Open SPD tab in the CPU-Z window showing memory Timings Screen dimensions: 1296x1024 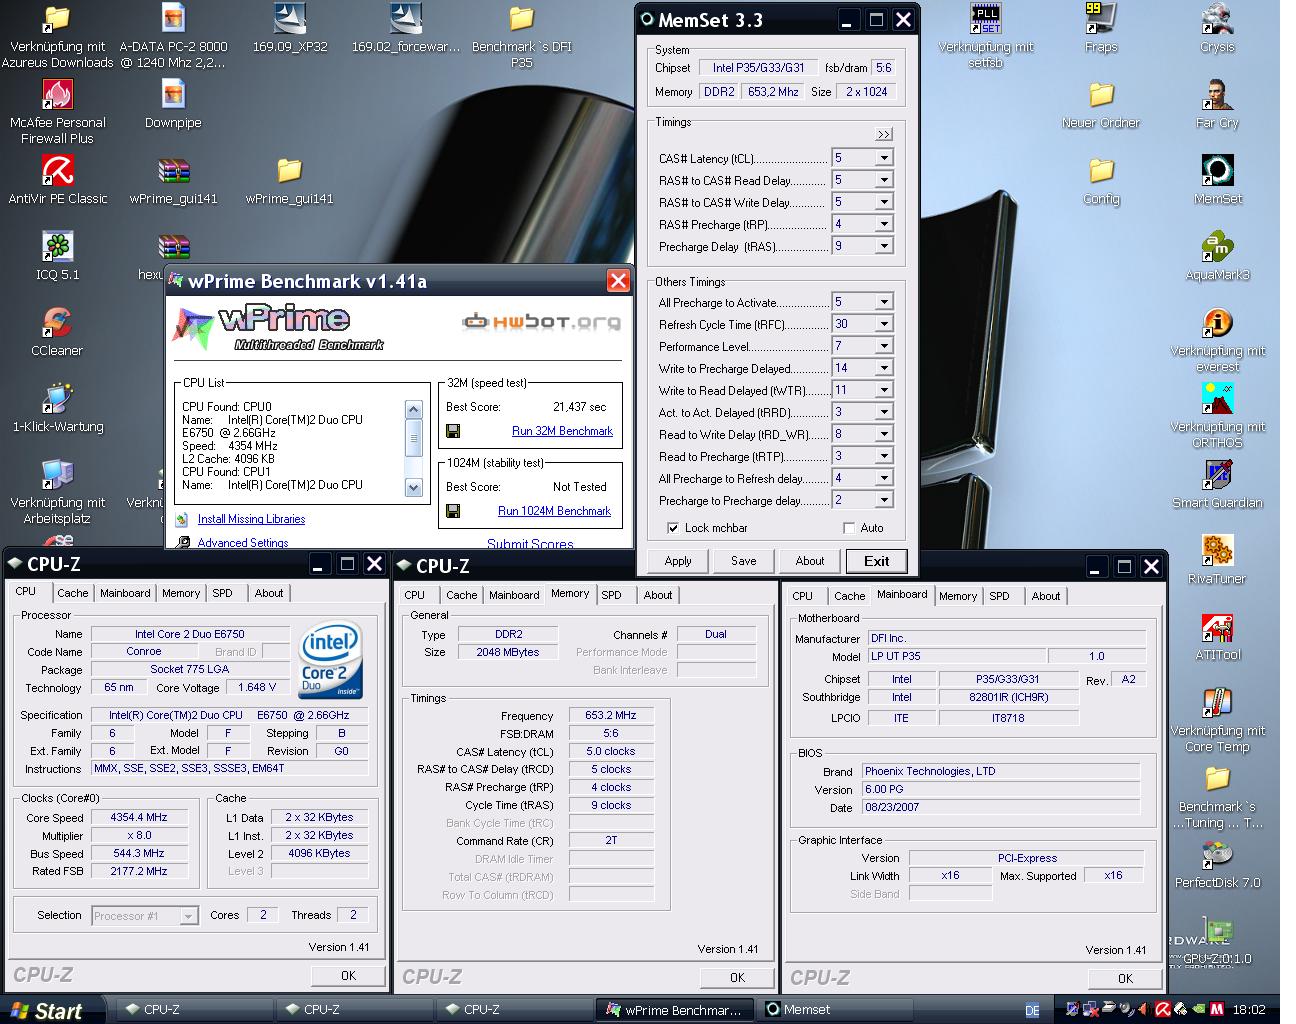(611, 595)
